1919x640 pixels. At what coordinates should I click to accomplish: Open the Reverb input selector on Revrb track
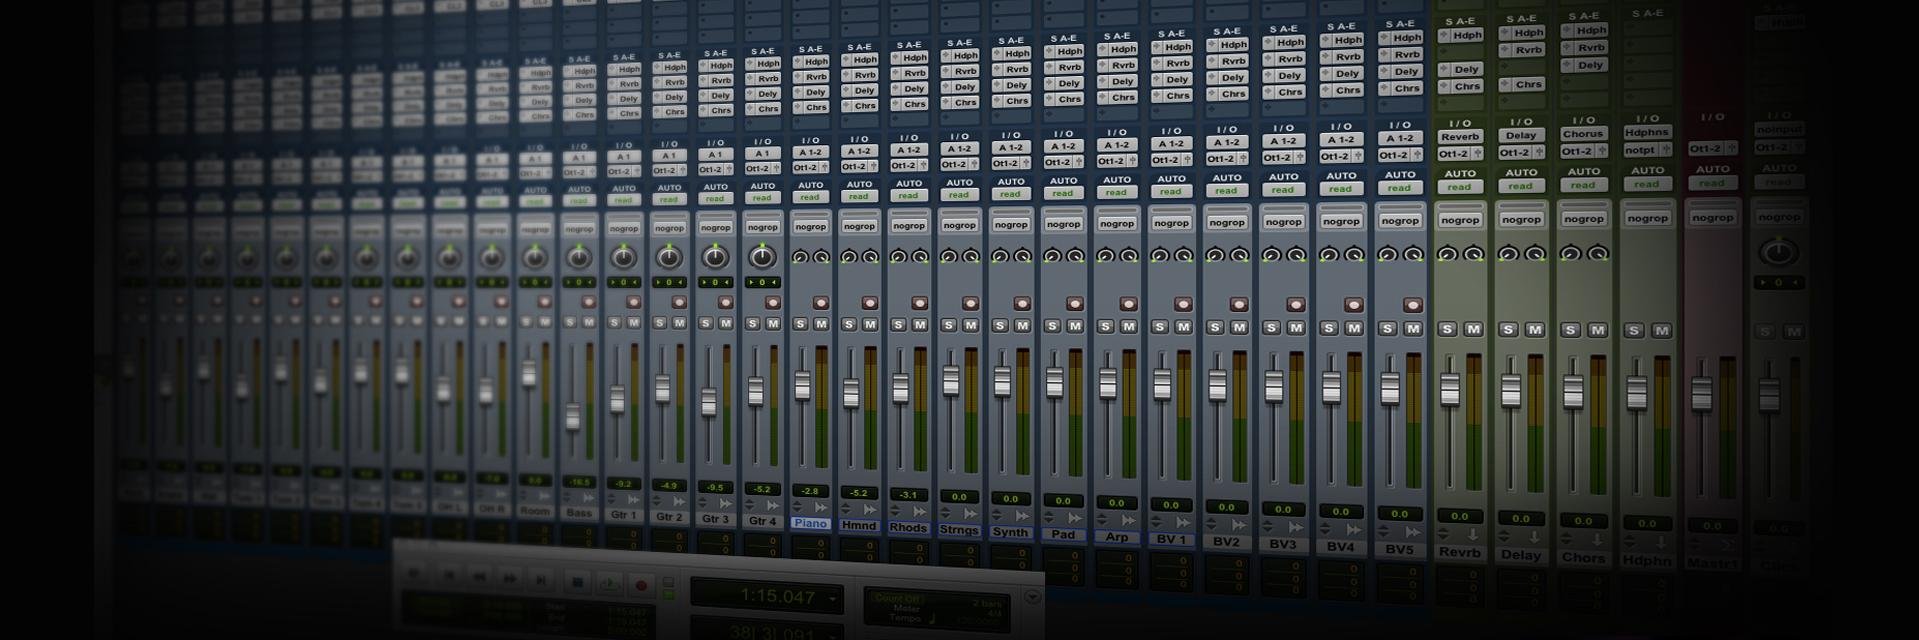point(1460,137)
